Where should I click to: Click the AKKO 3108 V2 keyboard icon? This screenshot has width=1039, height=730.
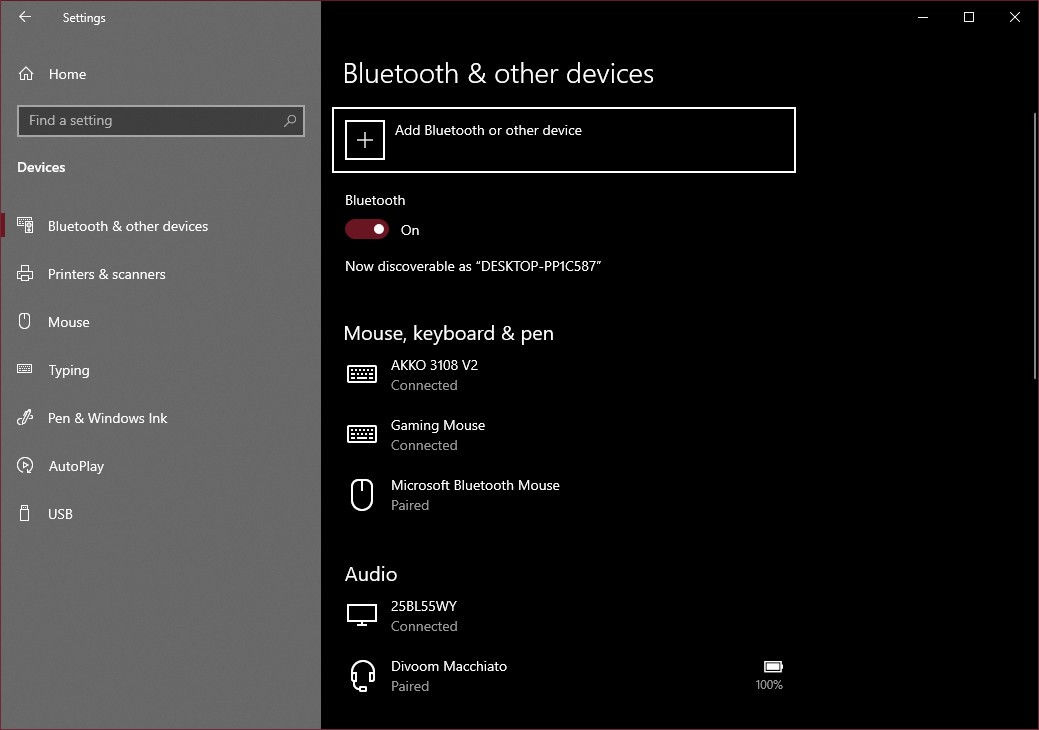coord(362,374)
